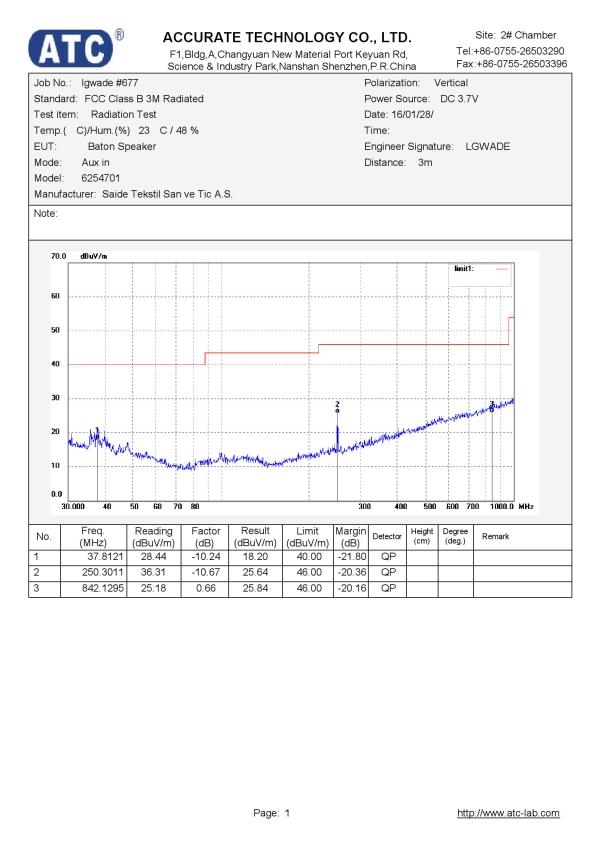
Task: Click the Degree (deg.) column header
Action: point(455,536)
